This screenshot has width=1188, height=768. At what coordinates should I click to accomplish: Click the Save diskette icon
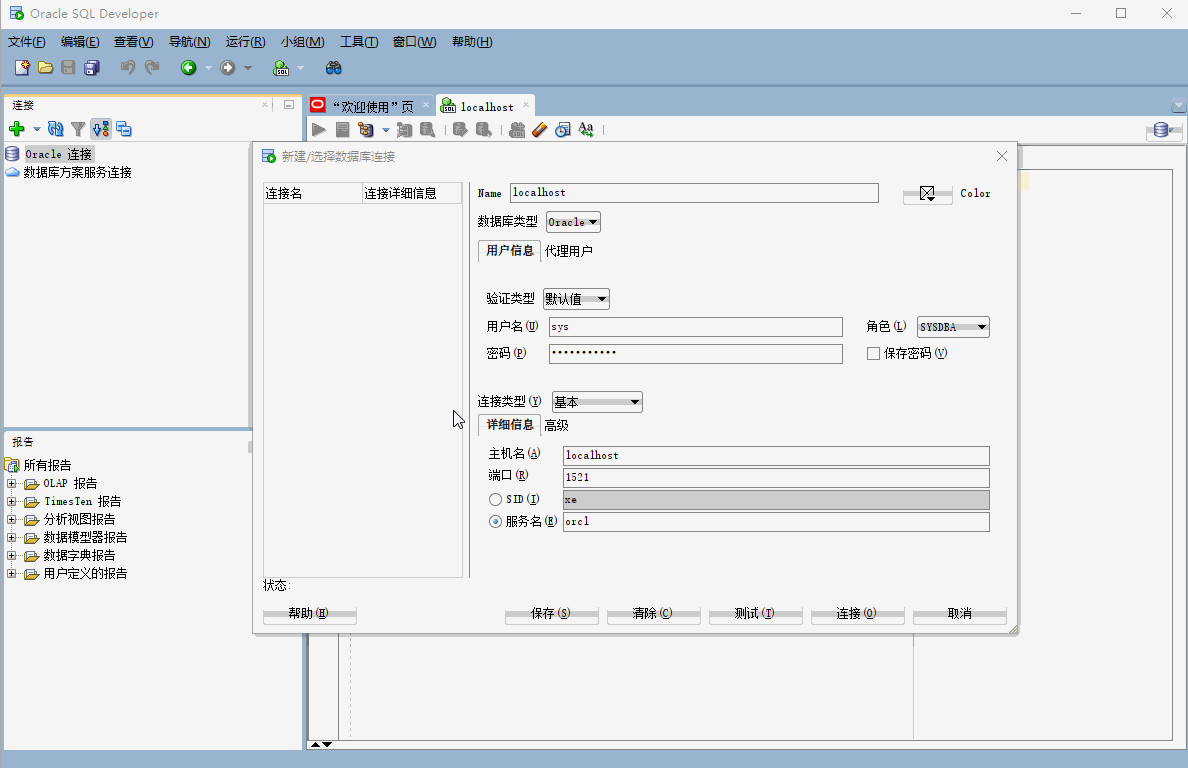click(68, 67)
